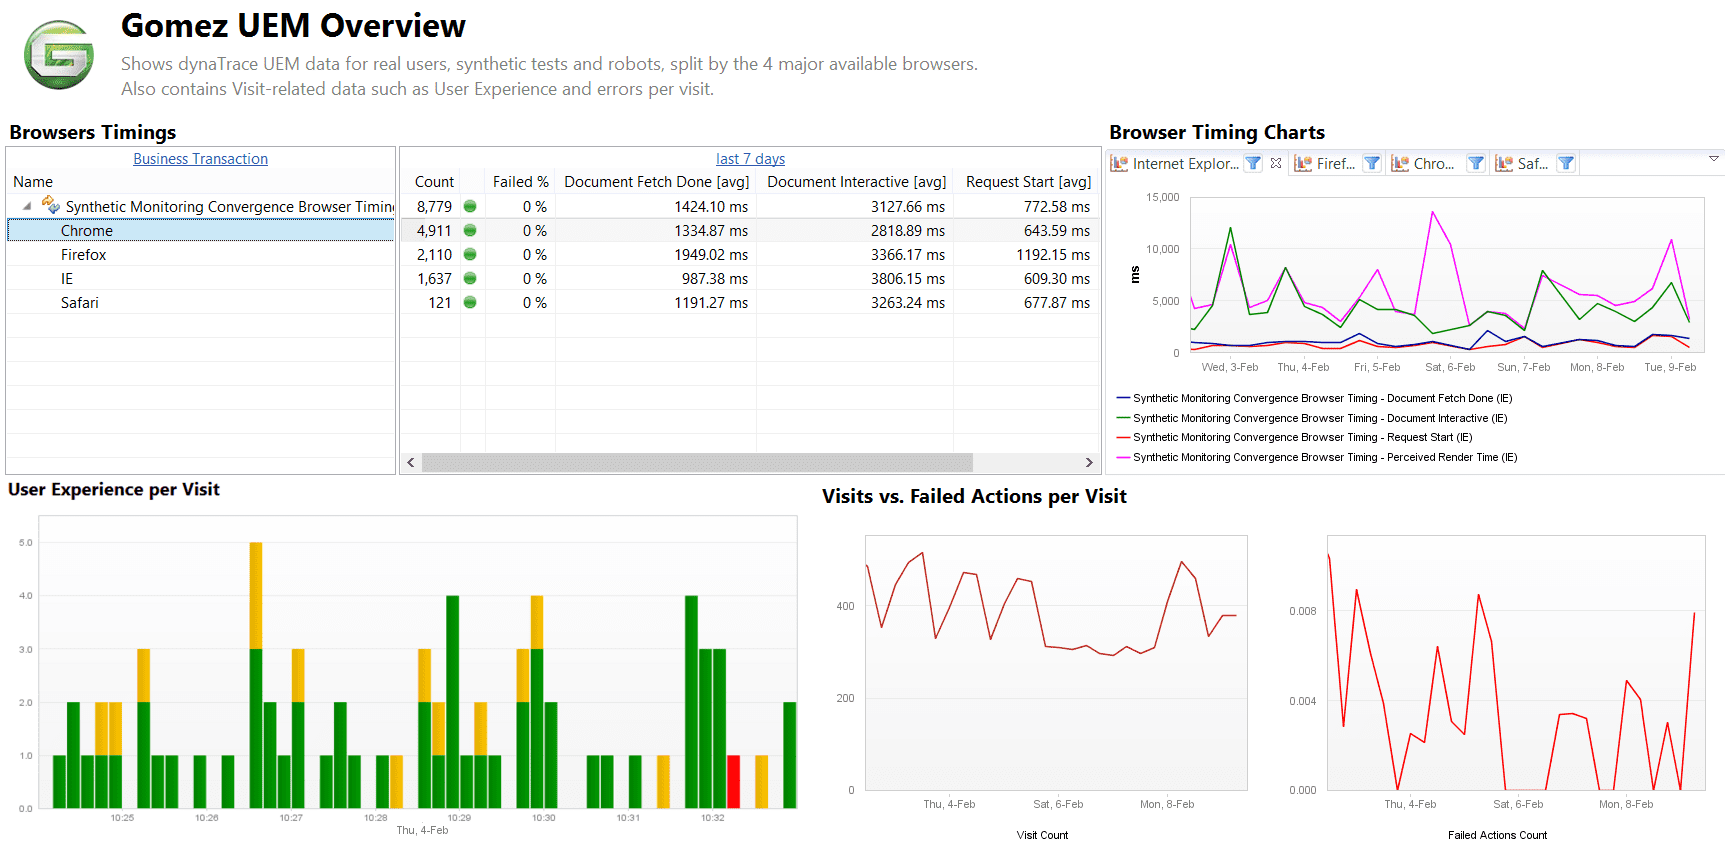Switch to the Firefox chart tab
This screenshot has height=846, width=1725.
[x=1326, y=164]
